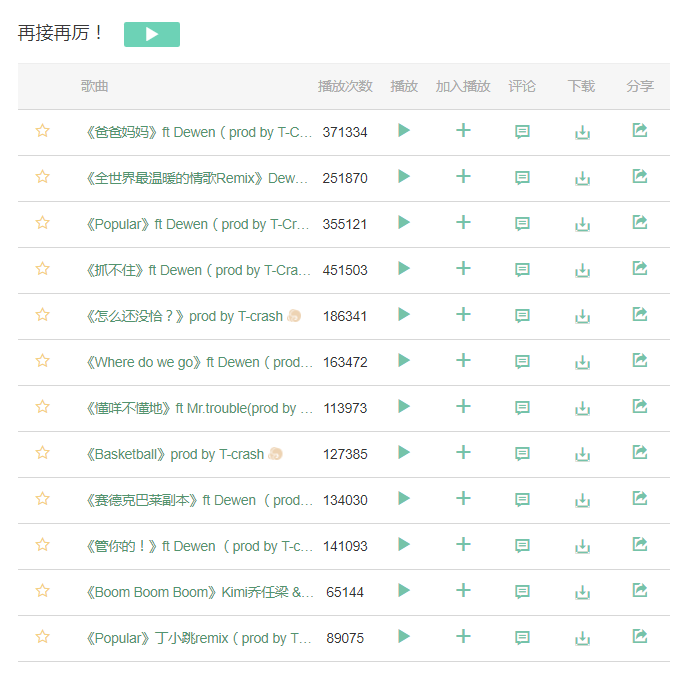Add 《Popular》 ft Dewen to queue

coord(463,222)
